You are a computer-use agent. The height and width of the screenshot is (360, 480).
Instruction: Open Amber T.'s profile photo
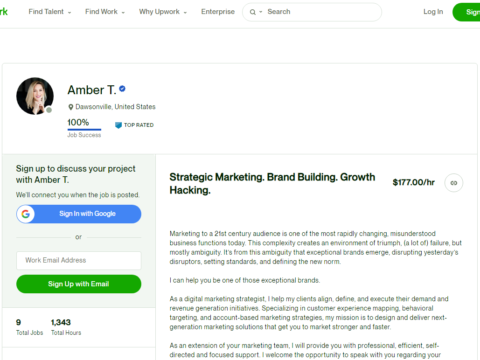click(35, 96)
